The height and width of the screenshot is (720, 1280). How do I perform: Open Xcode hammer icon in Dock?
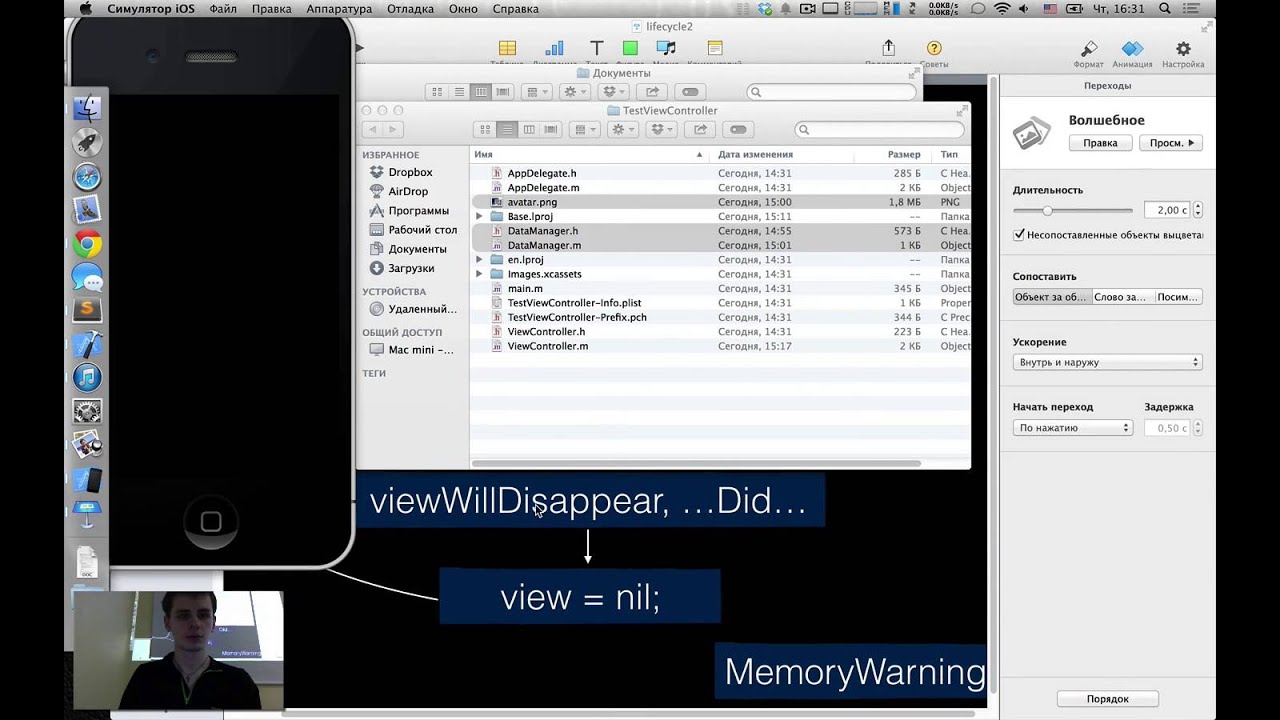tap(88, 344)
